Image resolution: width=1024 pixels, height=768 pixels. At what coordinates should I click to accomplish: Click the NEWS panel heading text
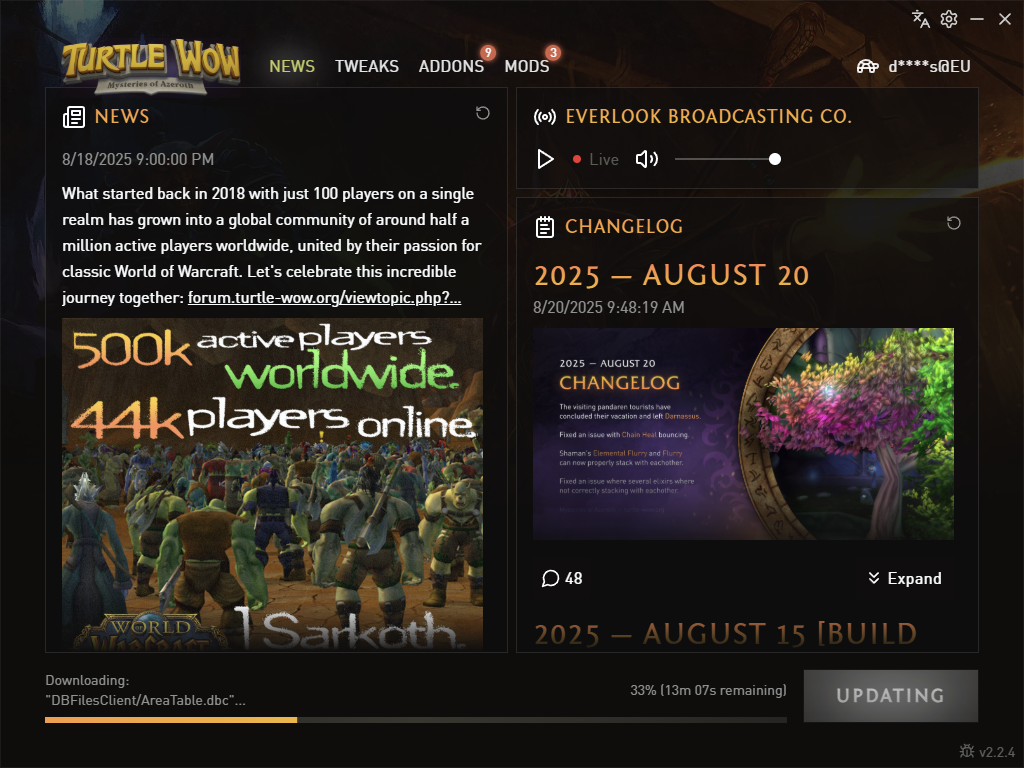pos(121,116)
